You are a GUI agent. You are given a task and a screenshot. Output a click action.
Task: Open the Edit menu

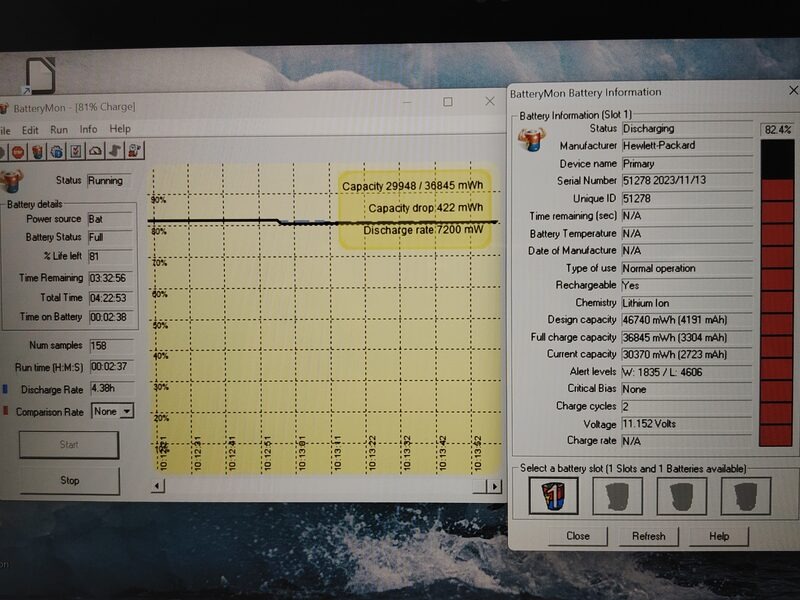click(x=30, y=130)
